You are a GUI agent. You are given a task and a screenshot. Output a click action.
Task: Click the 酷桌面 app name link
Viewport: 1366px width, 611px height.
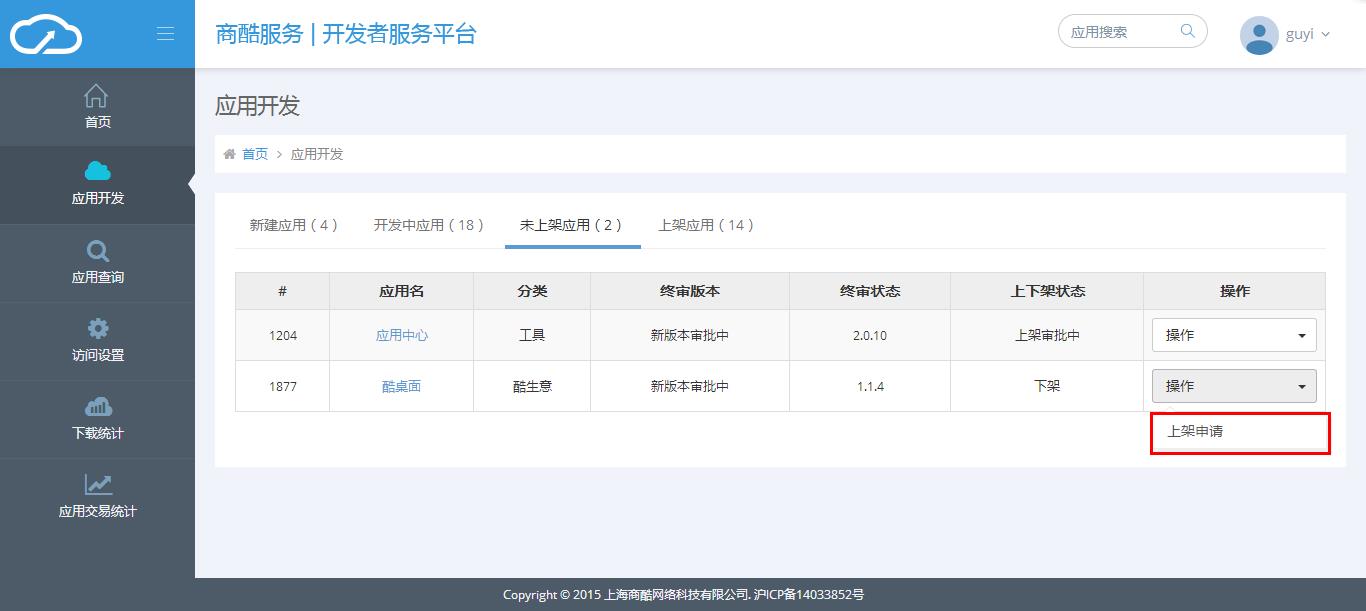coord(402,386)
